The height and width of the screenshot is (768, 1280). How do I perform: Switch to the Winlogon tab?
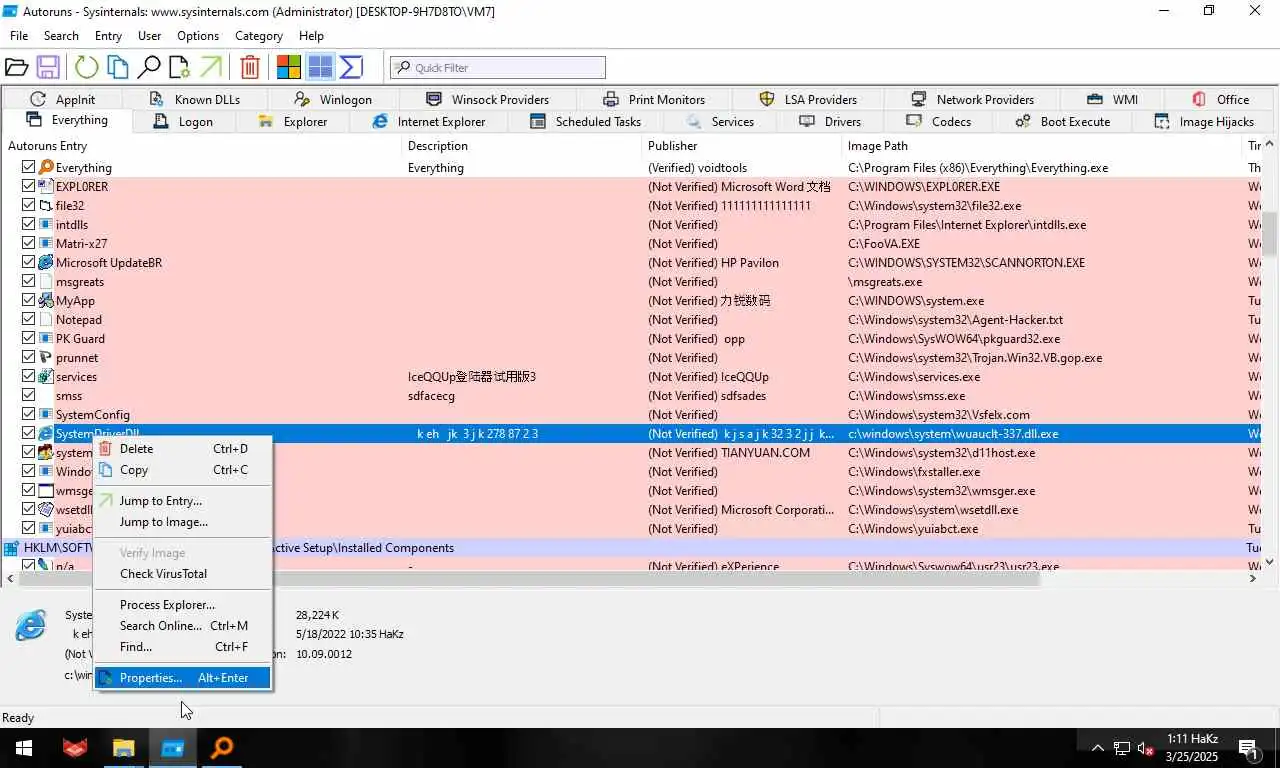333,99
